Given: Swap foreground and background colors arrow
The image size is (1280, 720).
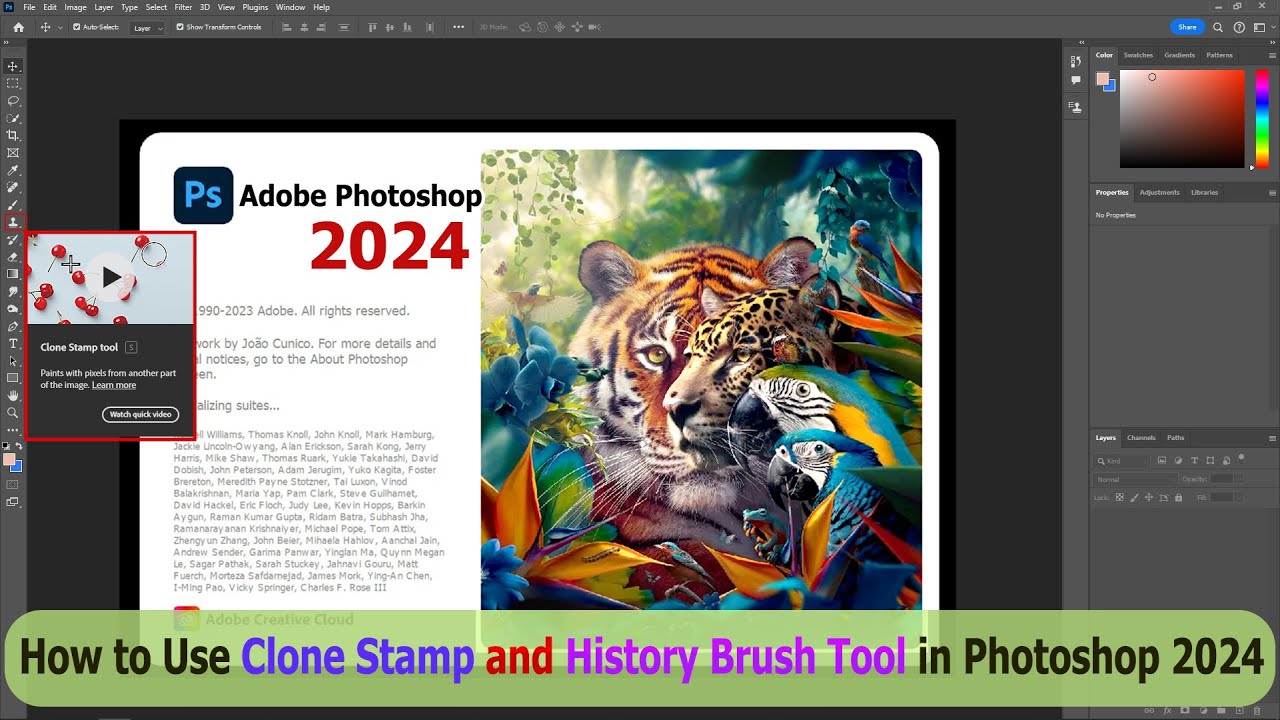Looking at the screenshot, I should click(x=19, y=446).
